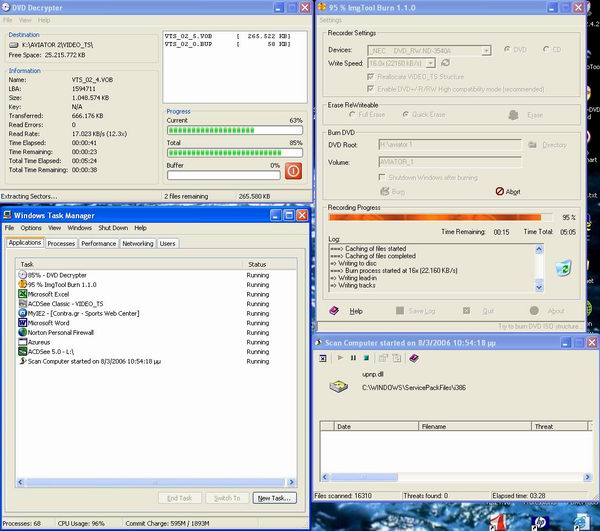Enable Shutdown Windows after burning

(382, 177)
